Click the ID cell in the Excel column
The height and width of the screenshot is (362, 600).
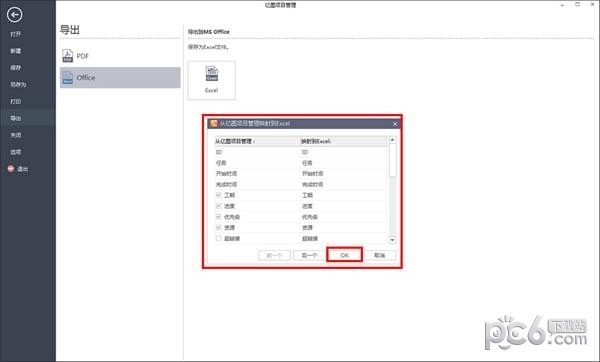343,152
